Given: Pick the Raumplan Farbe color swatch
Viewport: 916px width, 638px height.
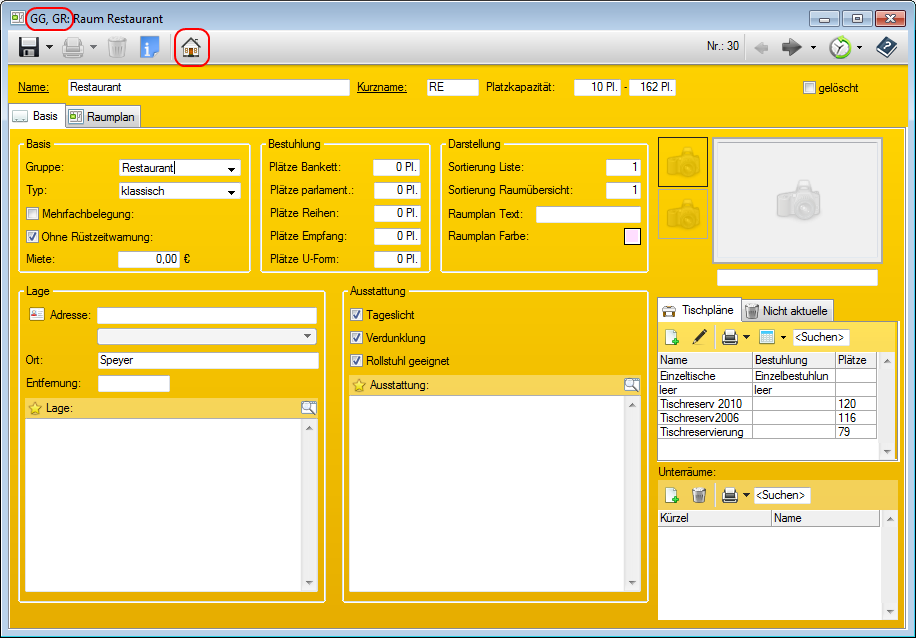Looking at the screenshot, I should coord(632,237).
